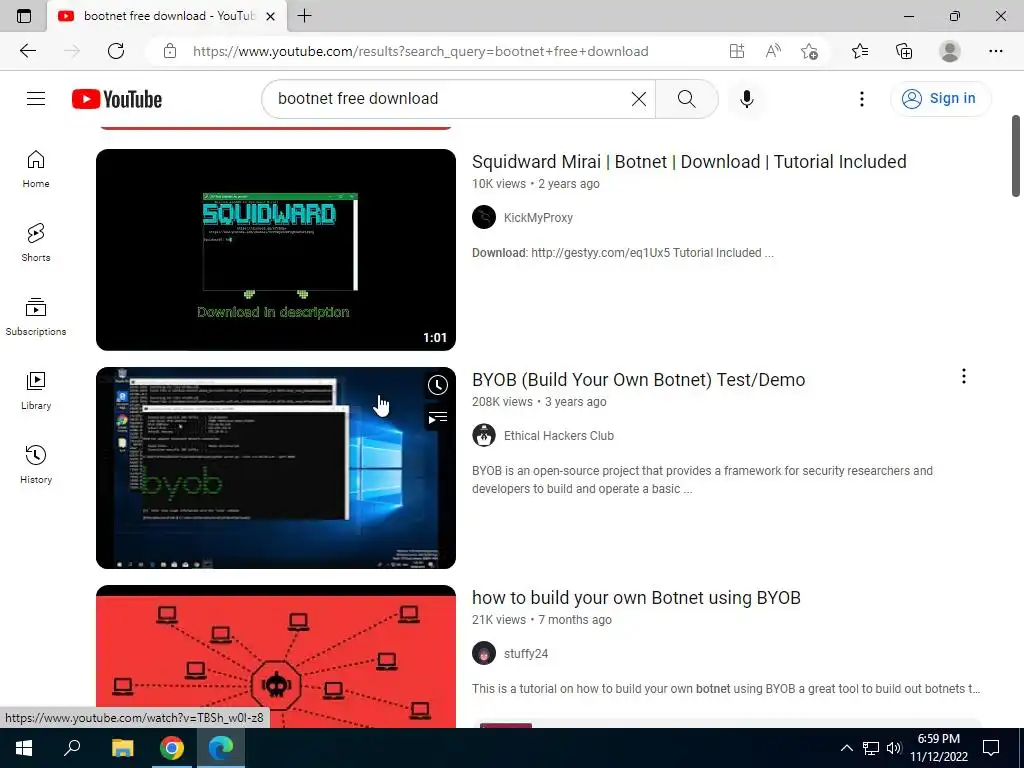Image resolution: width=1024 pixels, height=768 pixels.
Task: Open action menu for BYOB Test/Demo video
Action: click(963, 376)
